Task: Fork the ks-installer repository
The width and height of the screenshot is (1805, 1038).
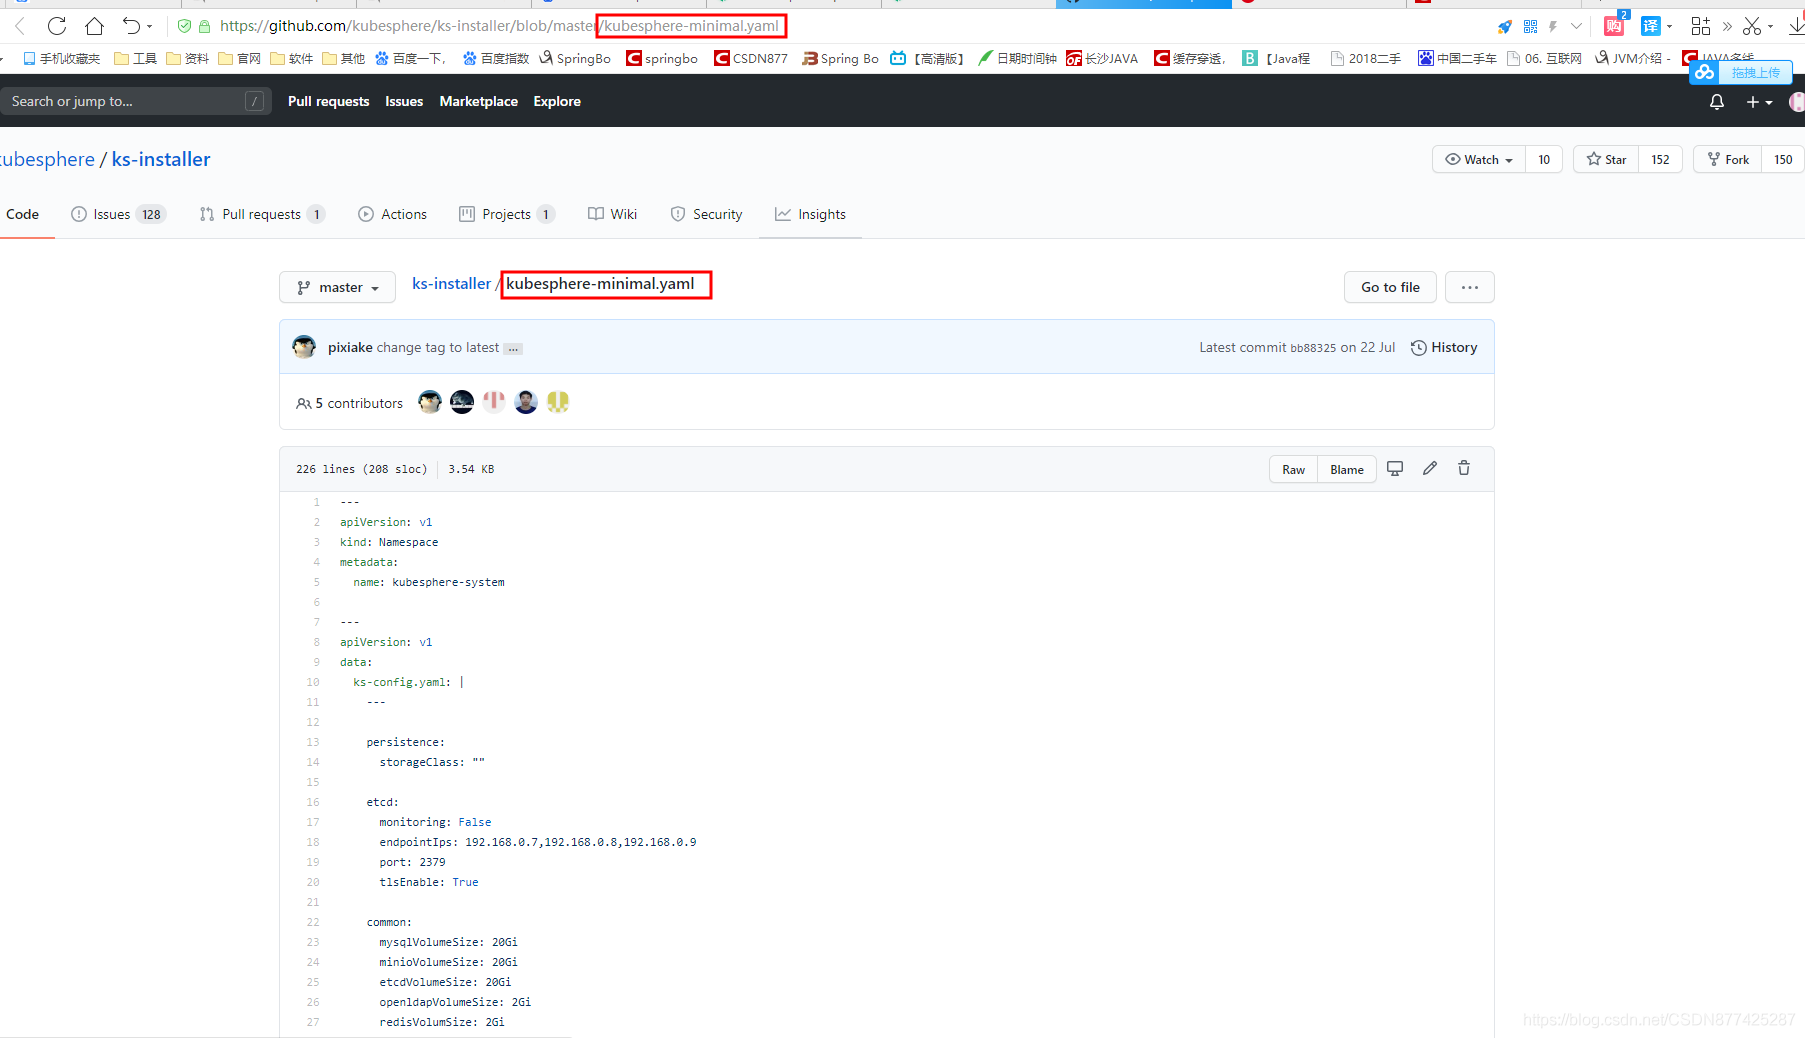Action: pyautogui.click(x=1727, y=159)
